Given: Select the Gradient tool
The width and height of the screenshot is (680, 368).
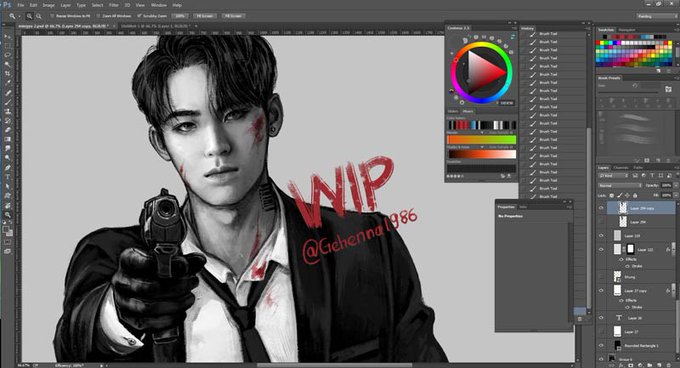Looking at the screenshot, I should [x=7, y=139].
